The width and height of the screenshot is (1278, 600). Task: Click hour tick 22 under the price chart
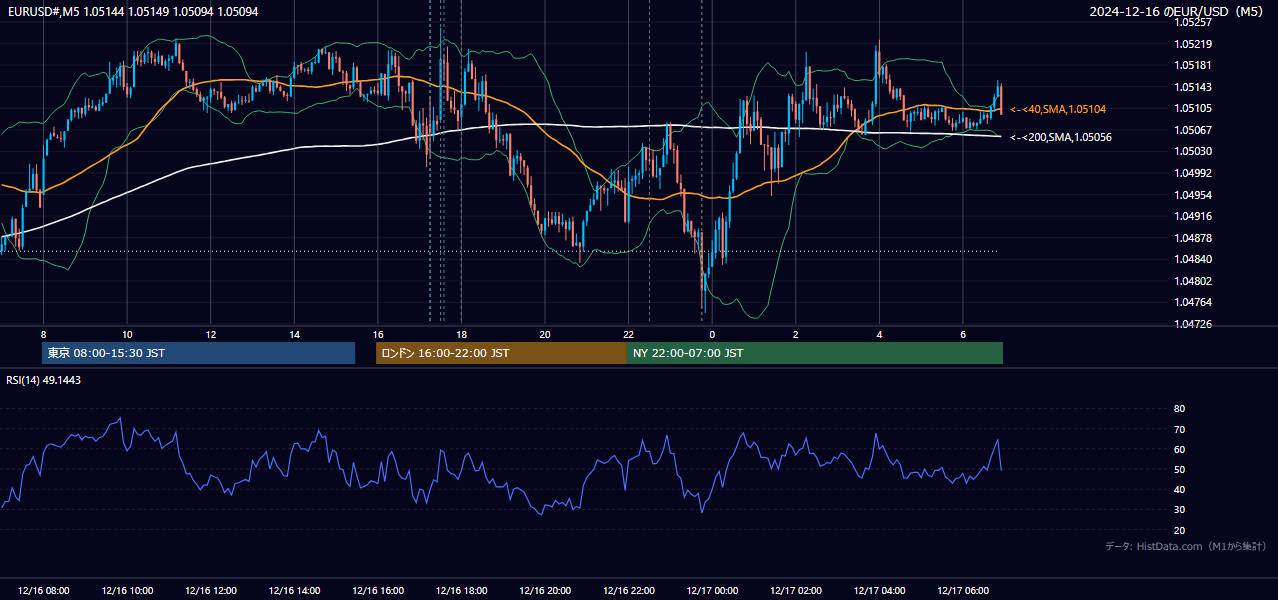628,334
